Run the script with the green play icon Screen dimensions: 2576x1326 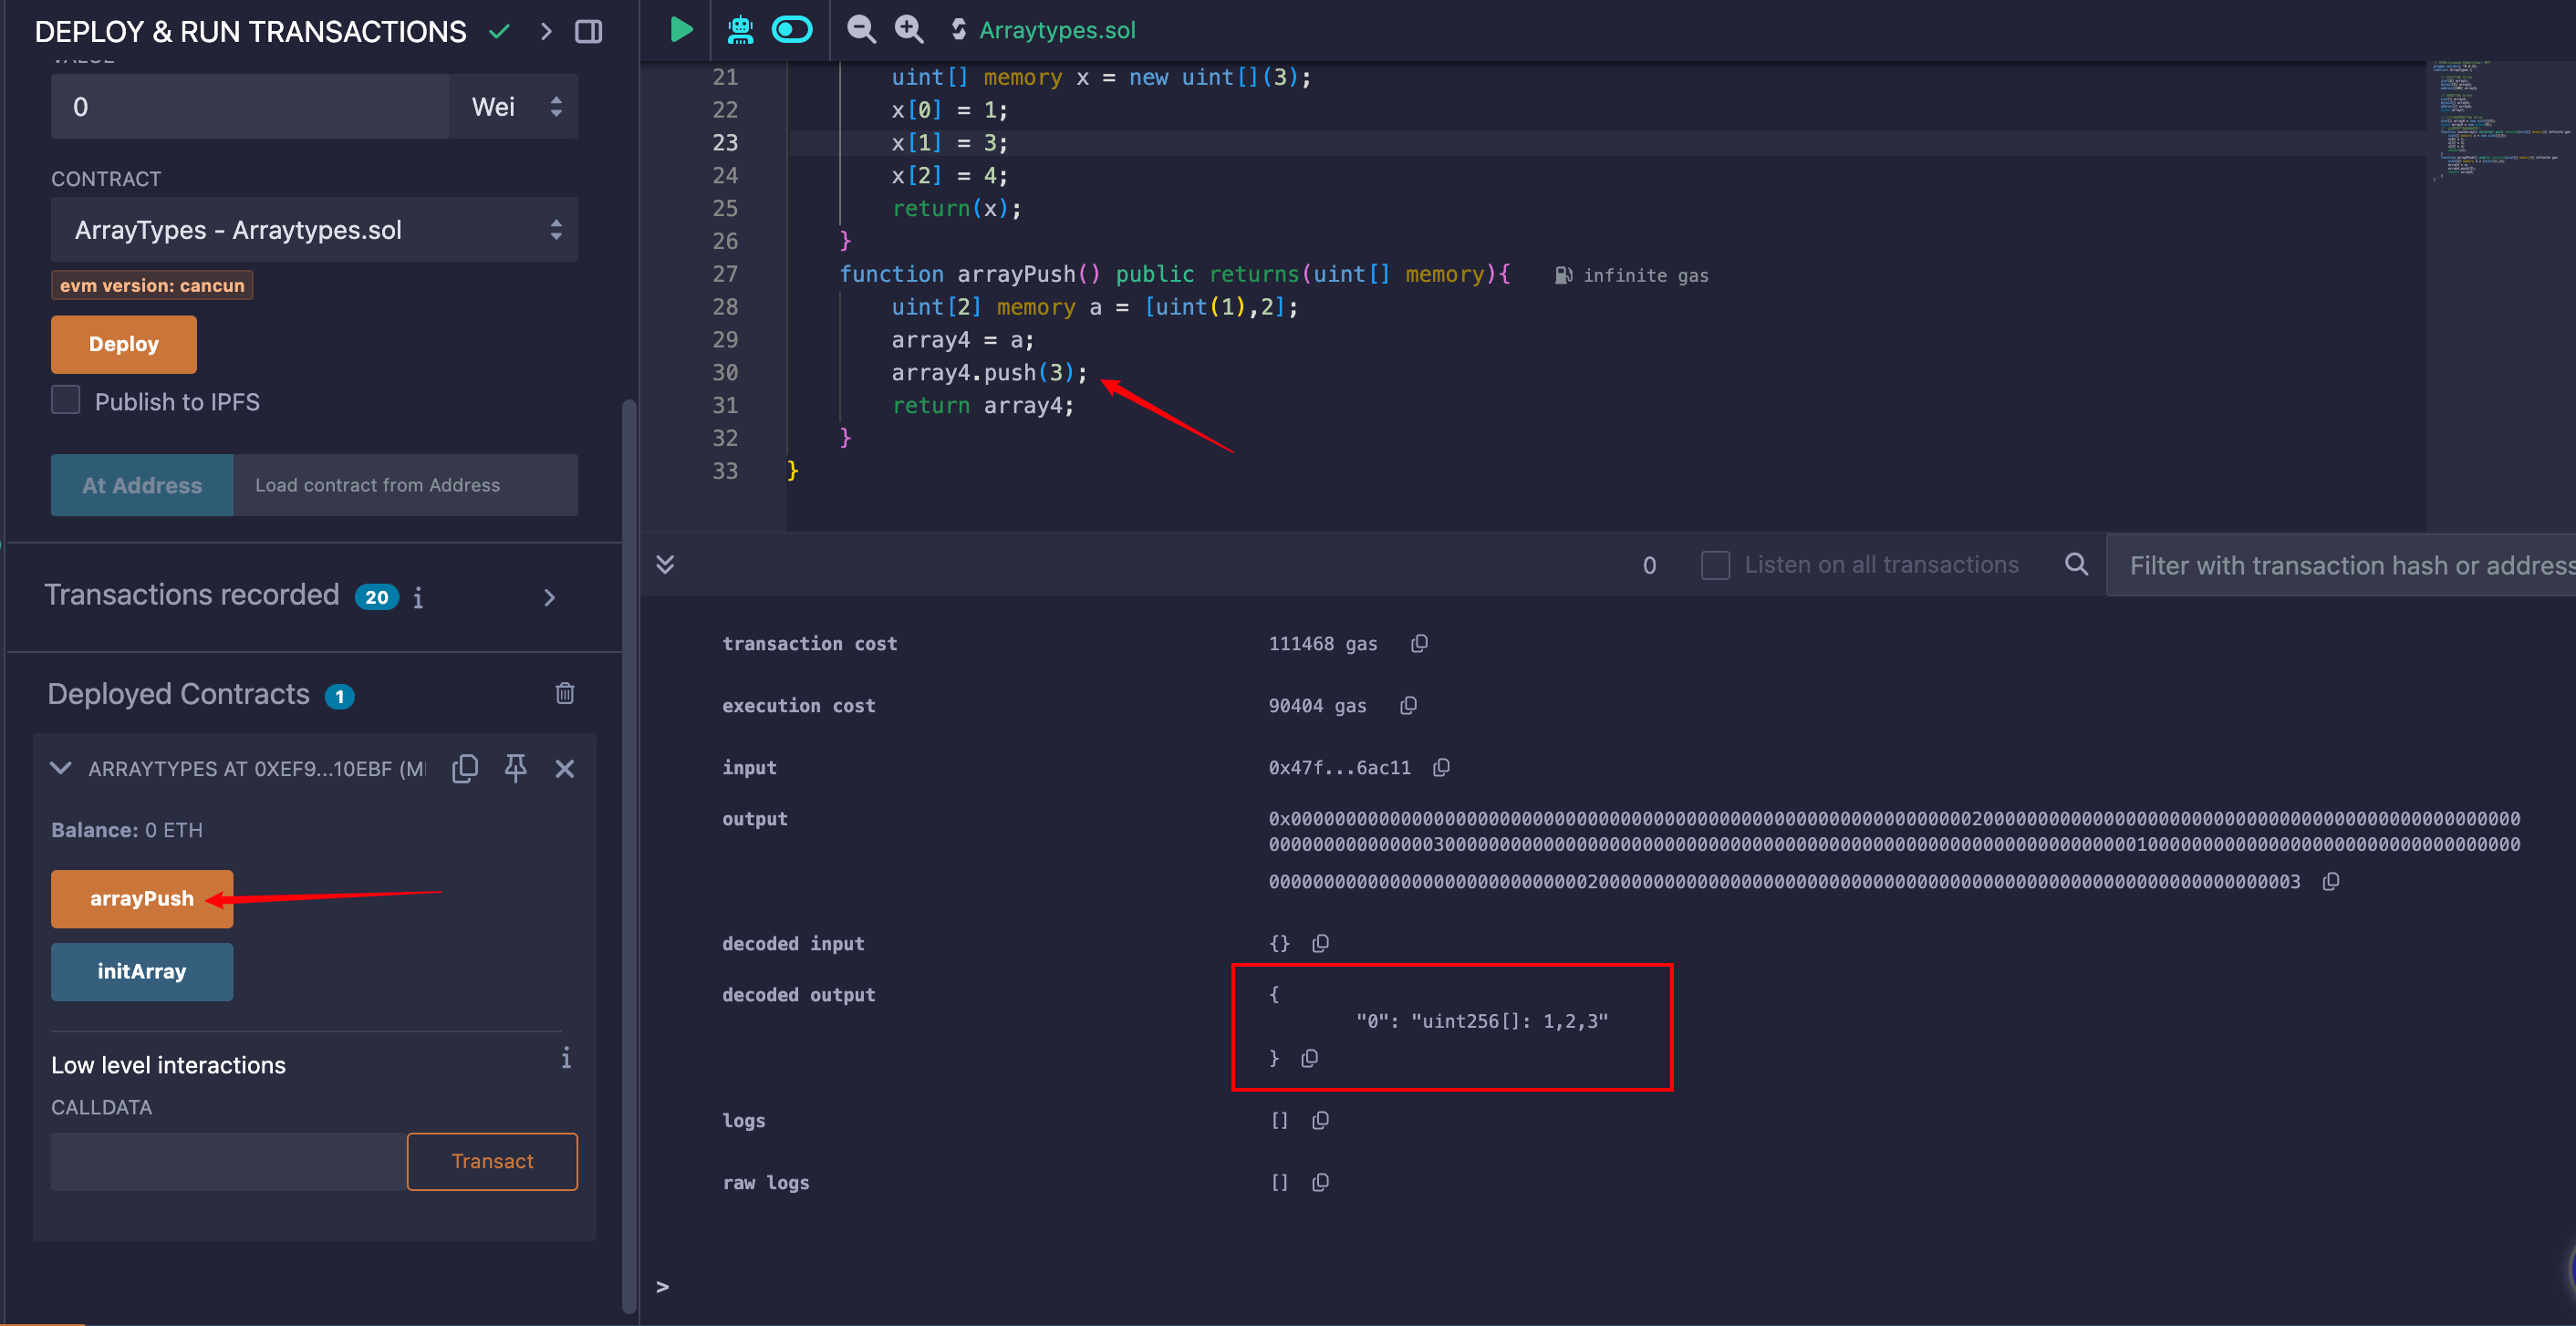coord(681,29)
